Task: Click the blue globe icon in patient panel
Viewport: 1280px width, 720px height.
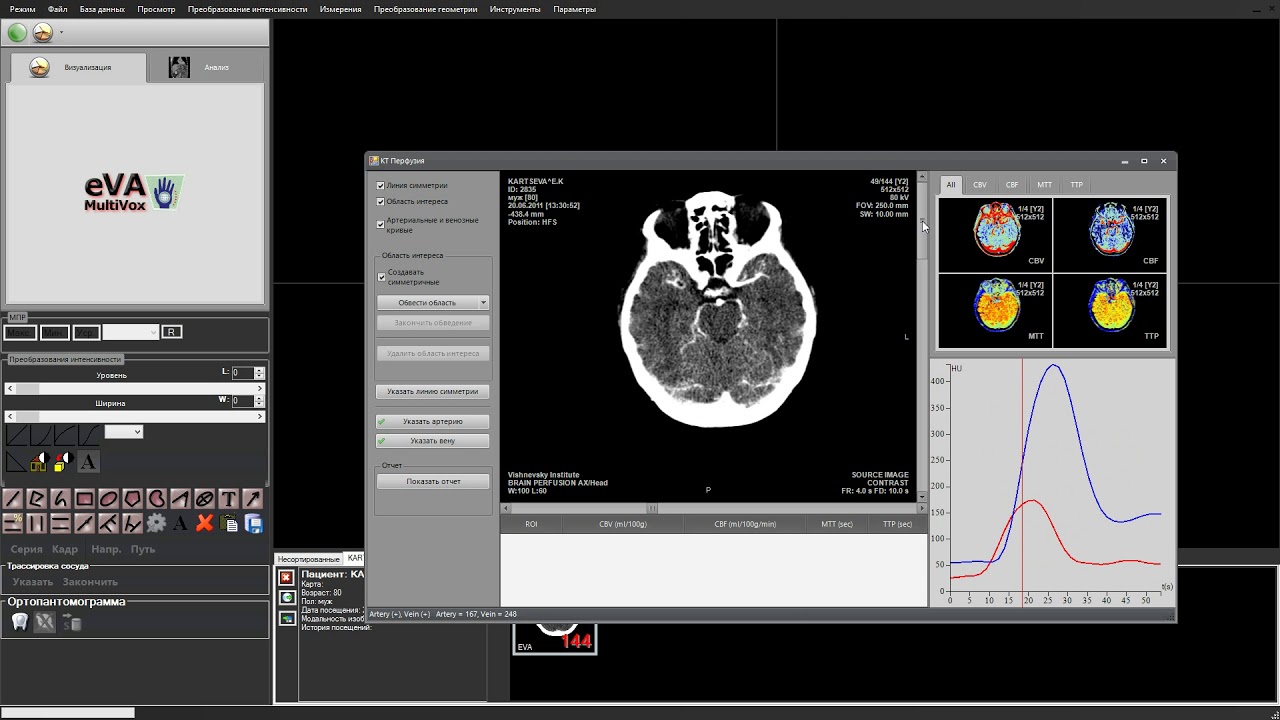Action: pos(287,597)
